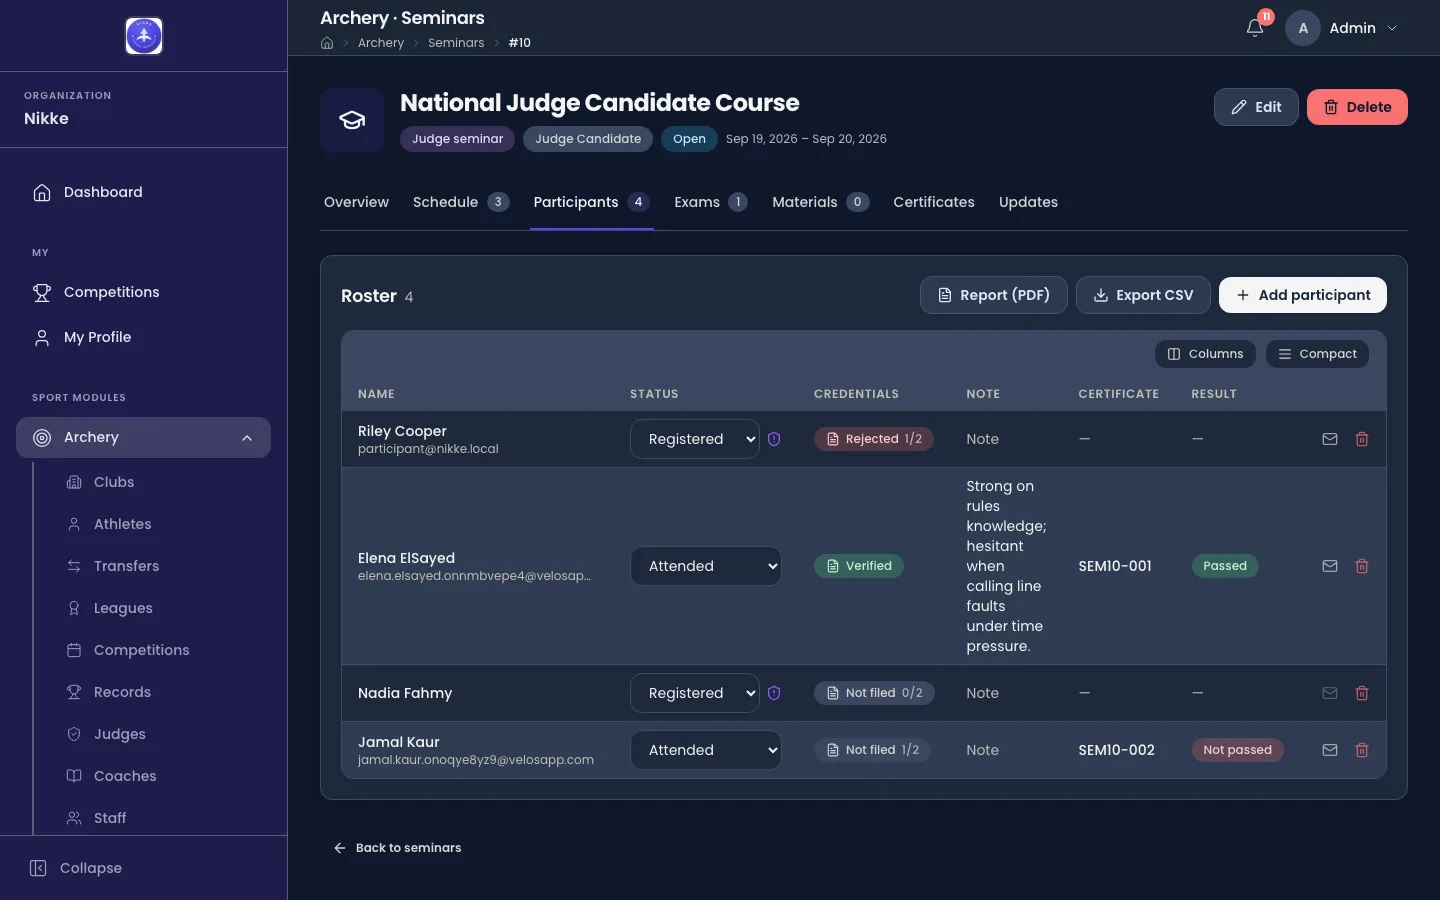Open the Exams tab
Viewport: 1440px width, 900px height.
[x=711, y=202]
